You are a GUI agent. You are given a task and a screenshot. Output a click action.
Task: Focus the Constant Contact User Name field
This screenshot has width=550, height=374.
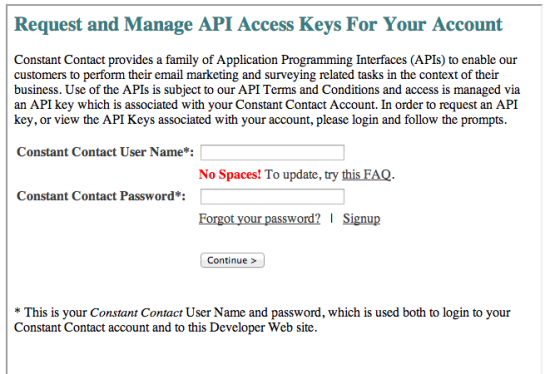click(x=272, y=153)
